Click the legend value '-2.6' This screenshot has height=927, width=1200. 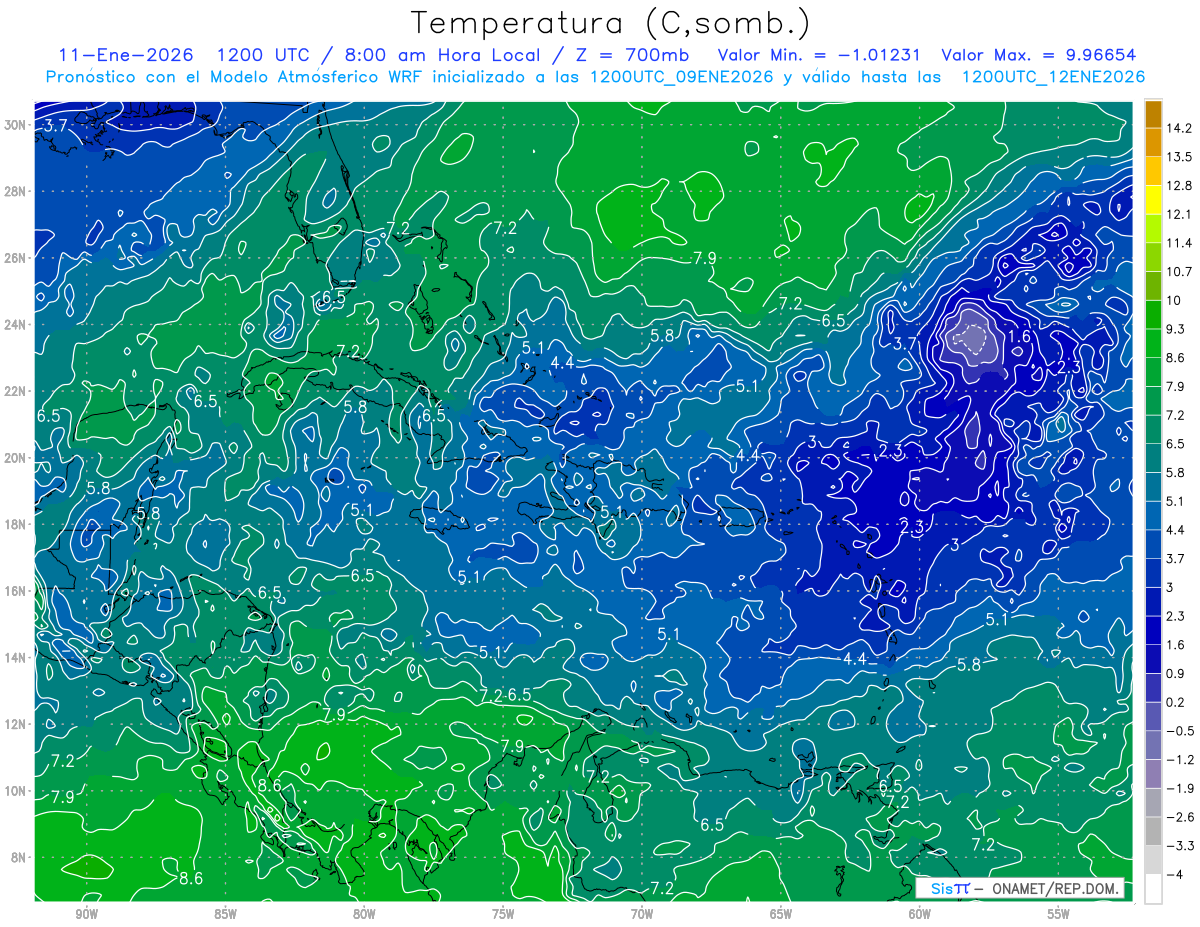[1179, 818]
